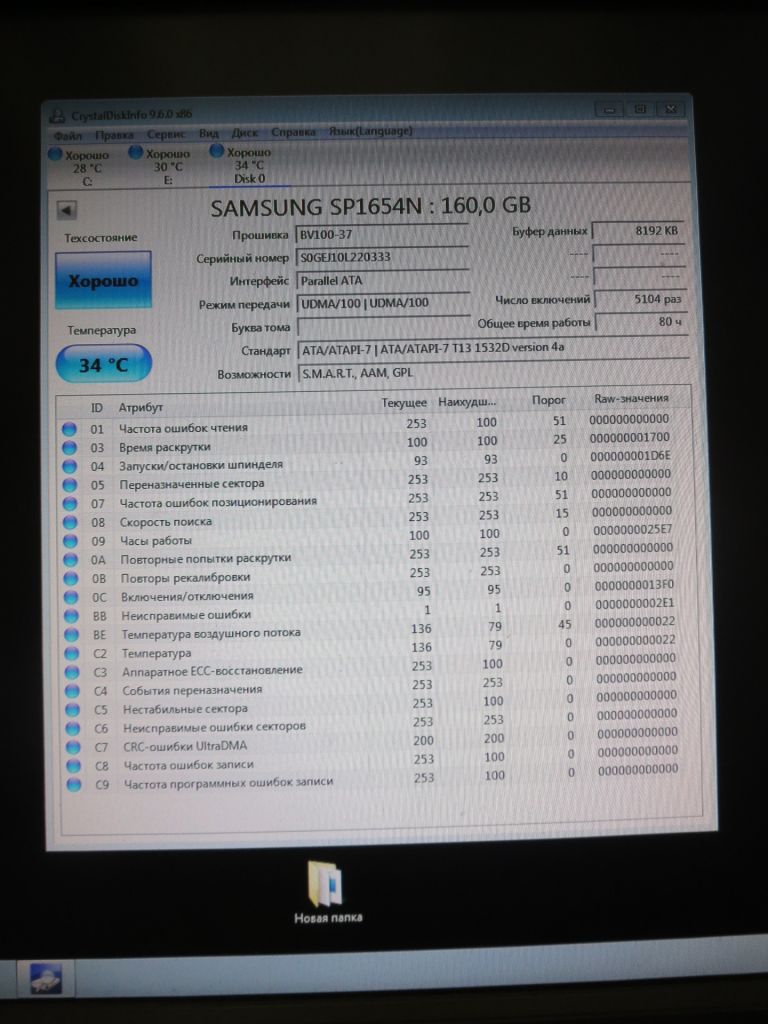Click status dot for Переназначенные сектора

[70, 485]
